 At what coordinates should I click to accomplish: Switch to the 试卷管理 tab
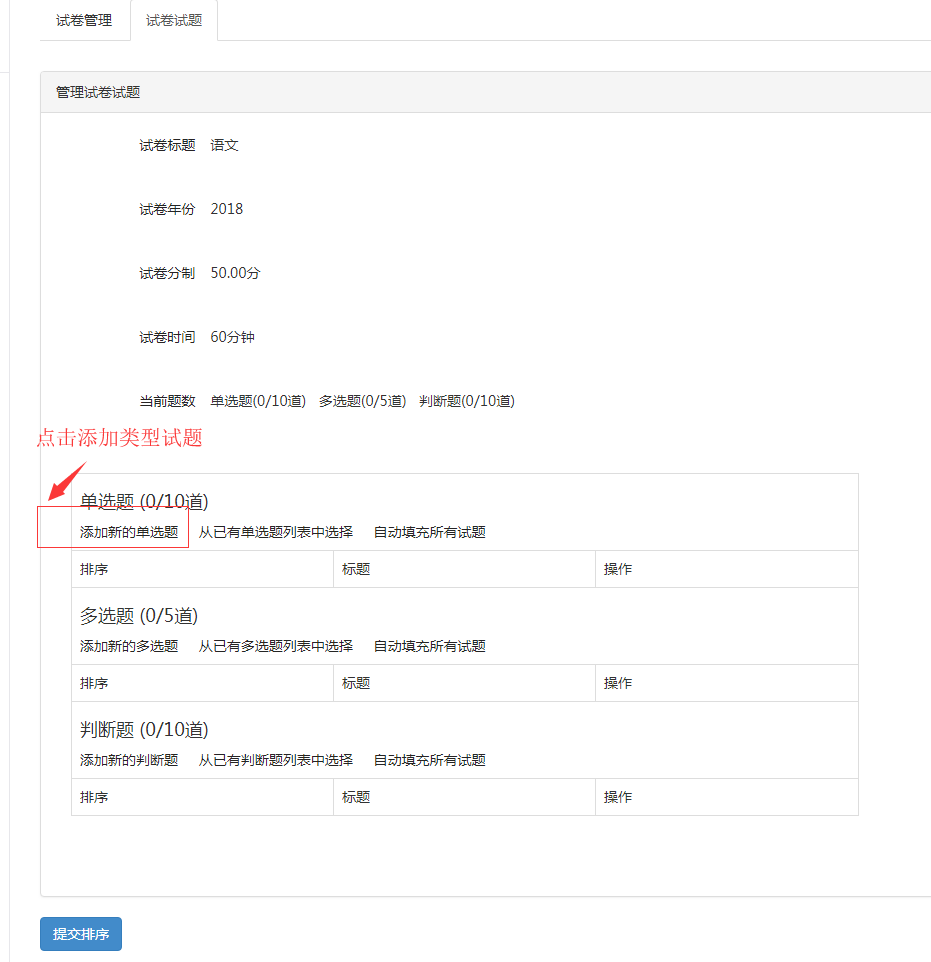coord(84,20)
